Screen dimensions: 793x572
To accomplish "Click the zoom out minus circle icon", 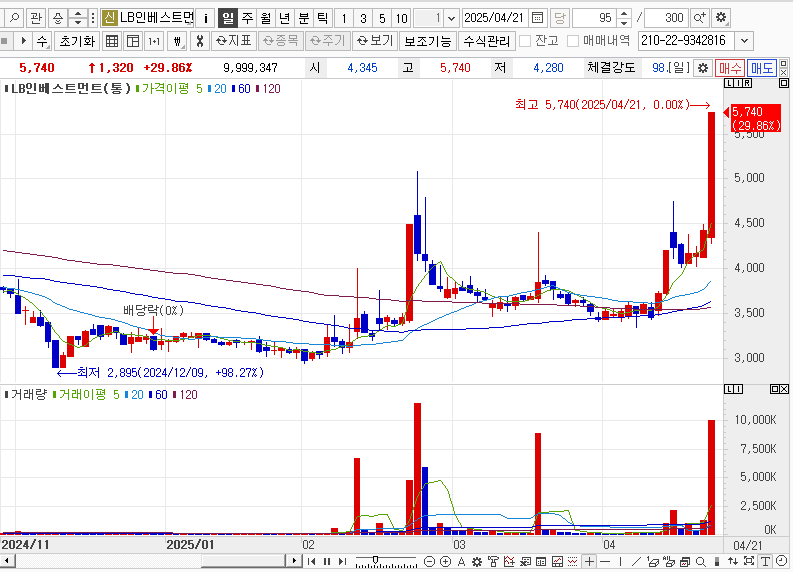I will (429, 561).
